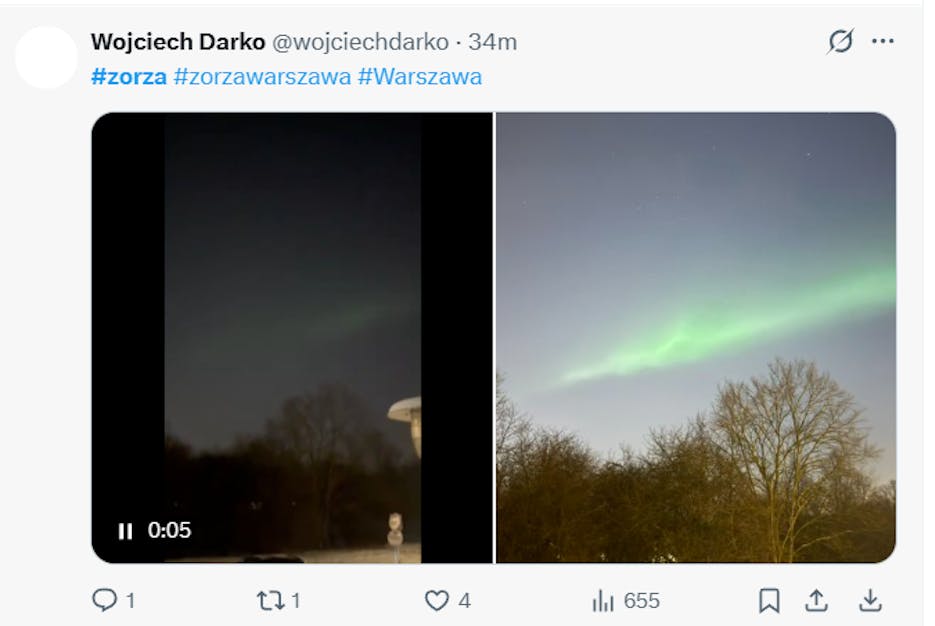Open the #zorzawarszawa hashtag link
935x626 pixels.
click(x=261, y=76)
